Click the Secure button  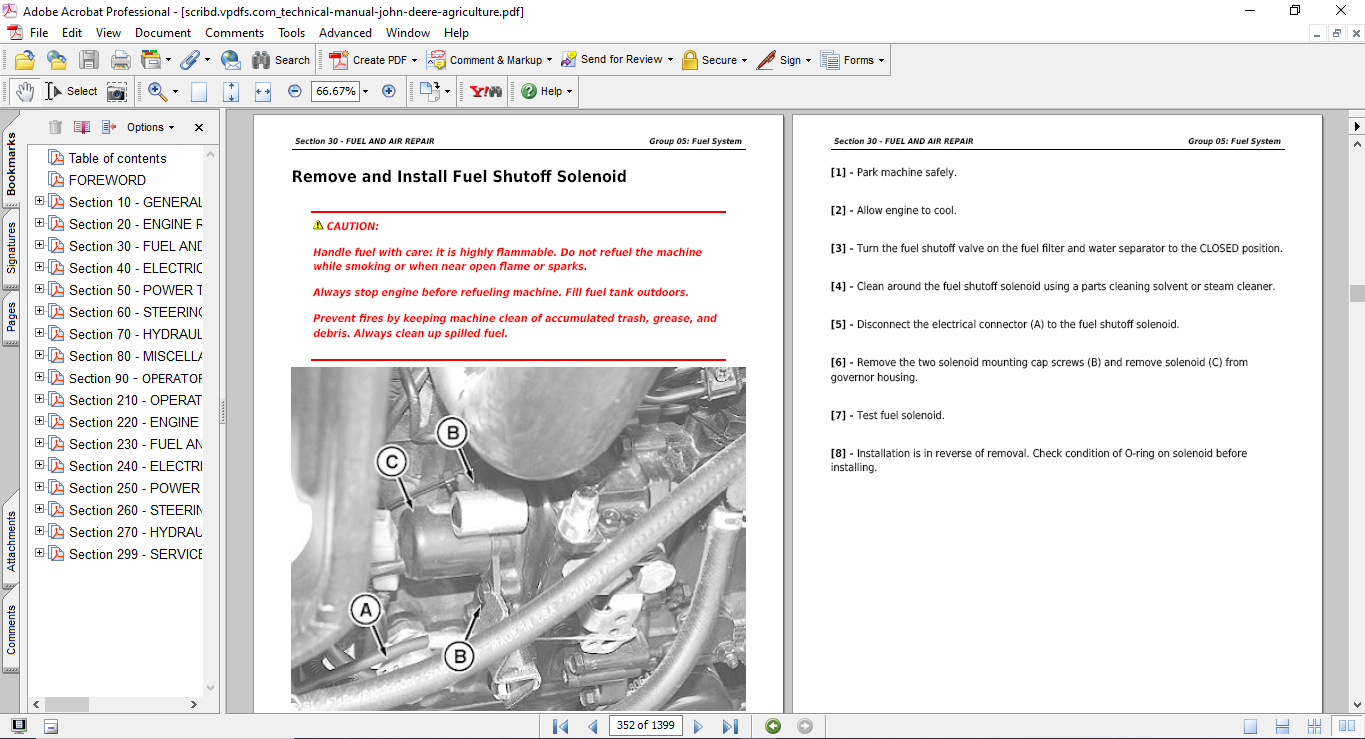[x=714, y=59]
